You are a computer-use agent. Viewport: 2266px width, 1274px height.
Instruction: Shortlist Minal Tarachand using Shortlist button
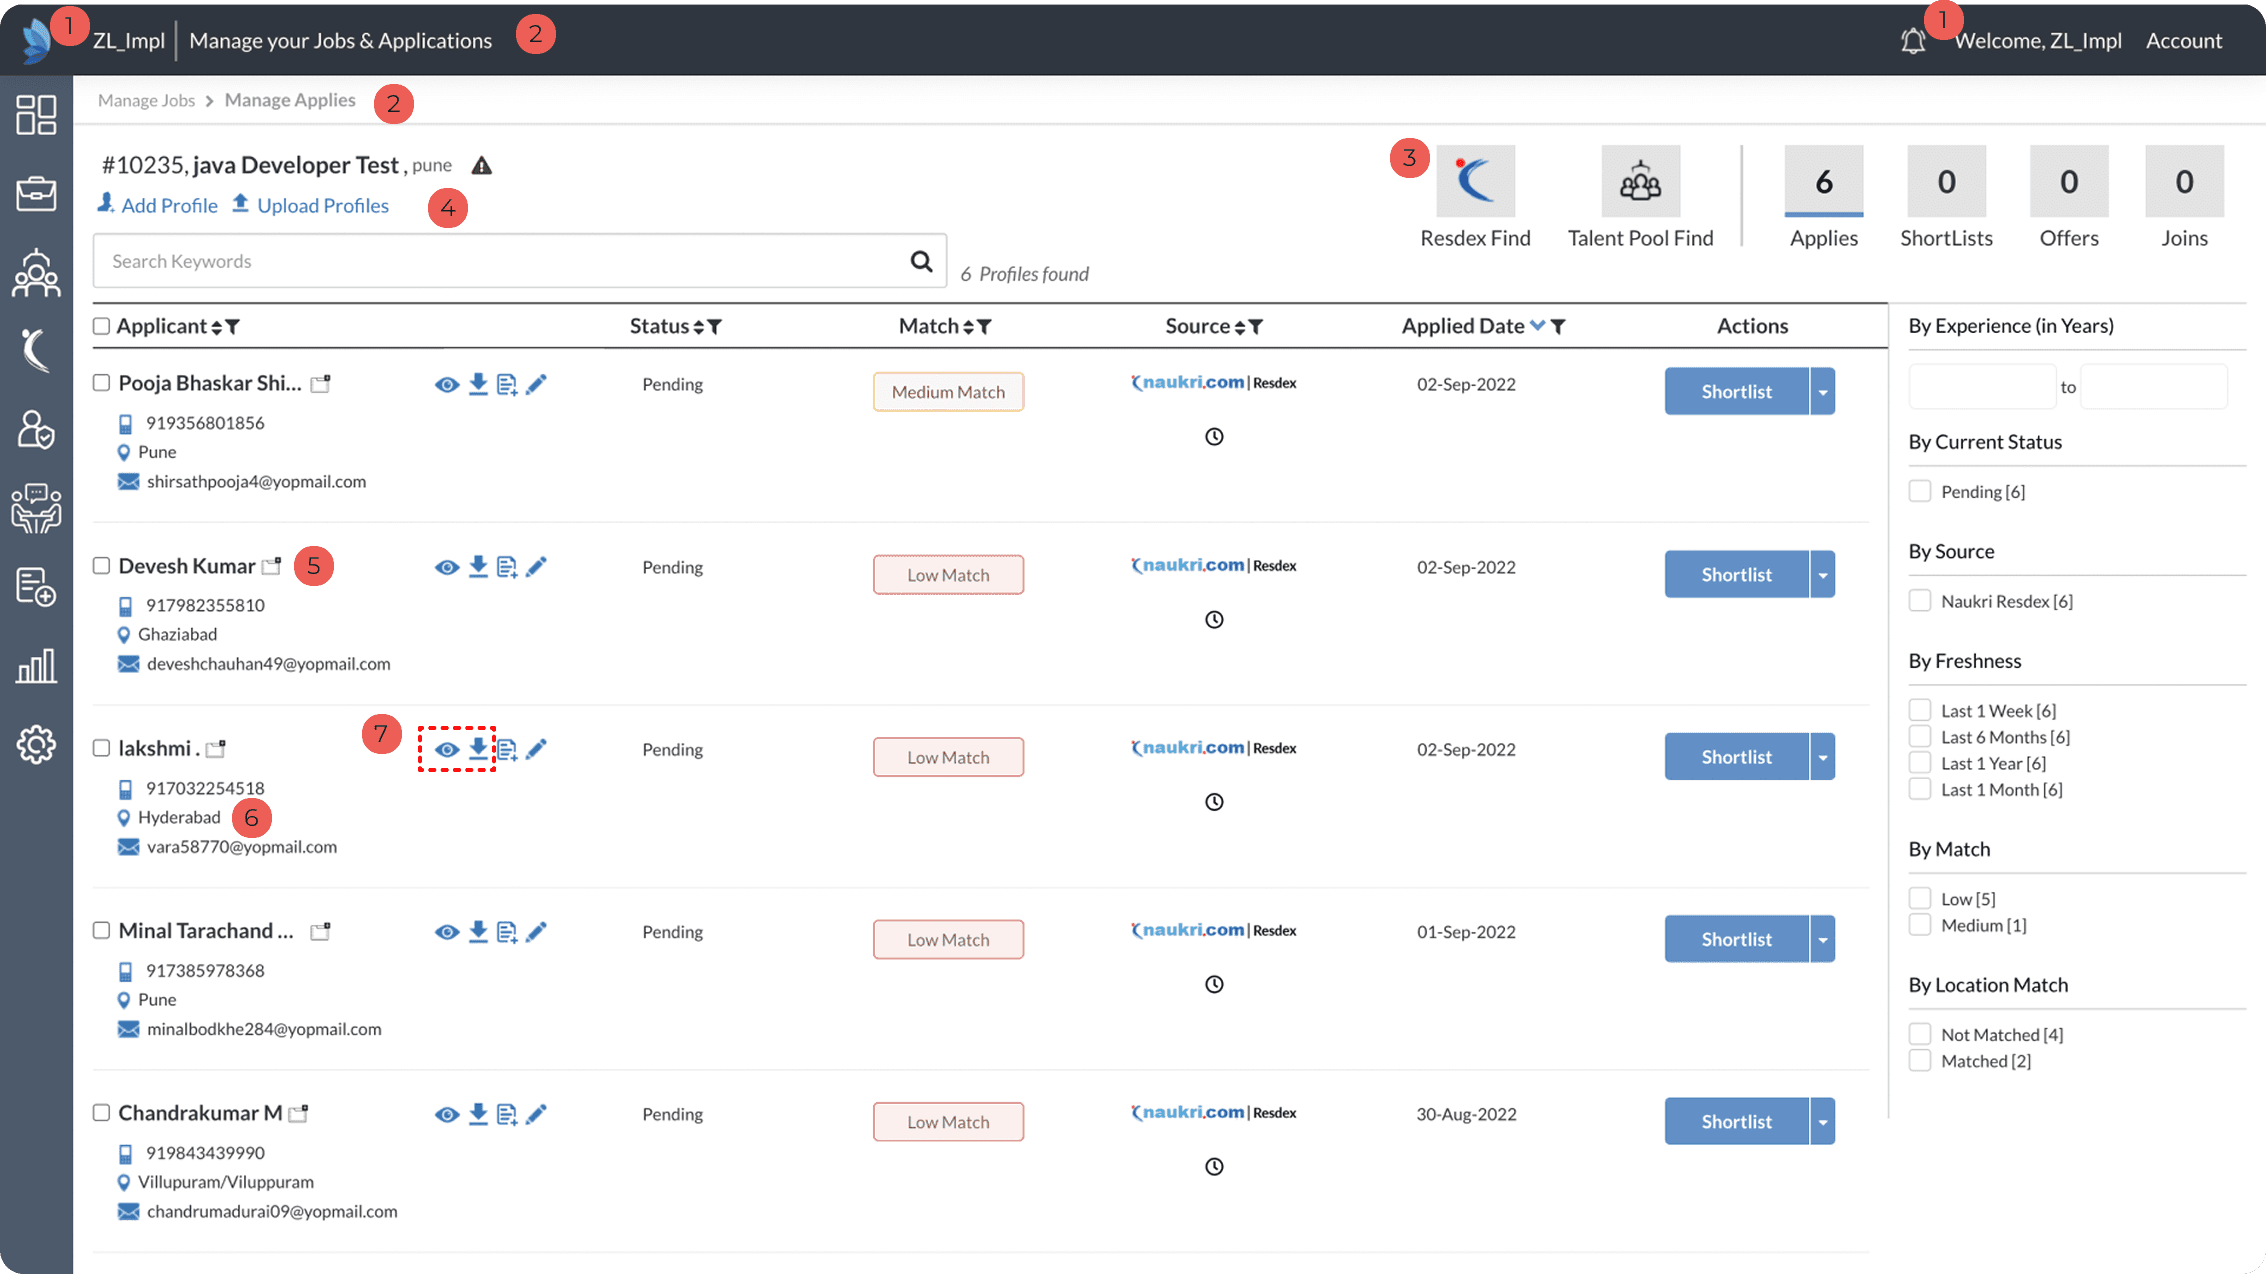1735,939
